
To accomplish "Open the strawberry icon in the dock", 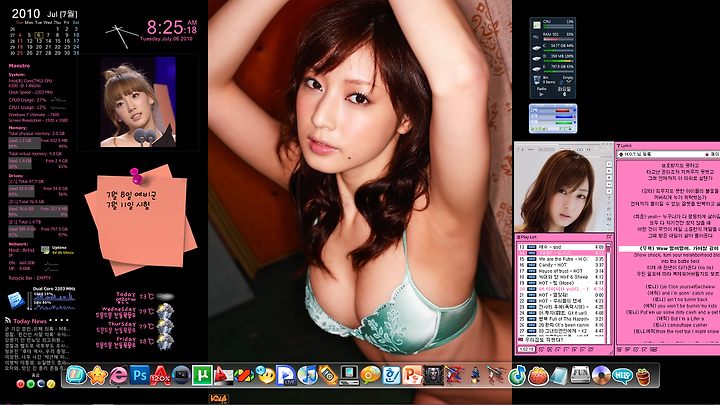I will point(538,376).
